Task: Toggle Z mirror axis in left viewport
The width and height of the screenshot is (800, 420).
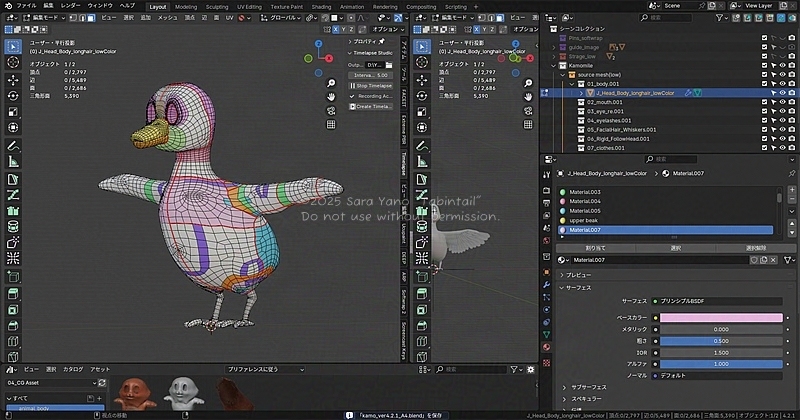Action: coord(351,30)
